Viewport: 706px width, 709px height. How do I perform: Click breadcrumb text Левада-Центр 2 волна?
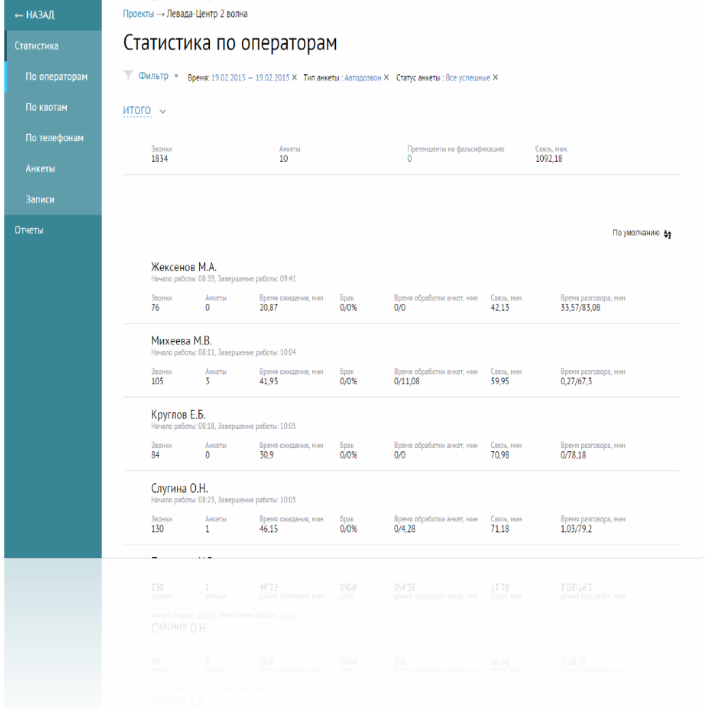click(207, 14)
